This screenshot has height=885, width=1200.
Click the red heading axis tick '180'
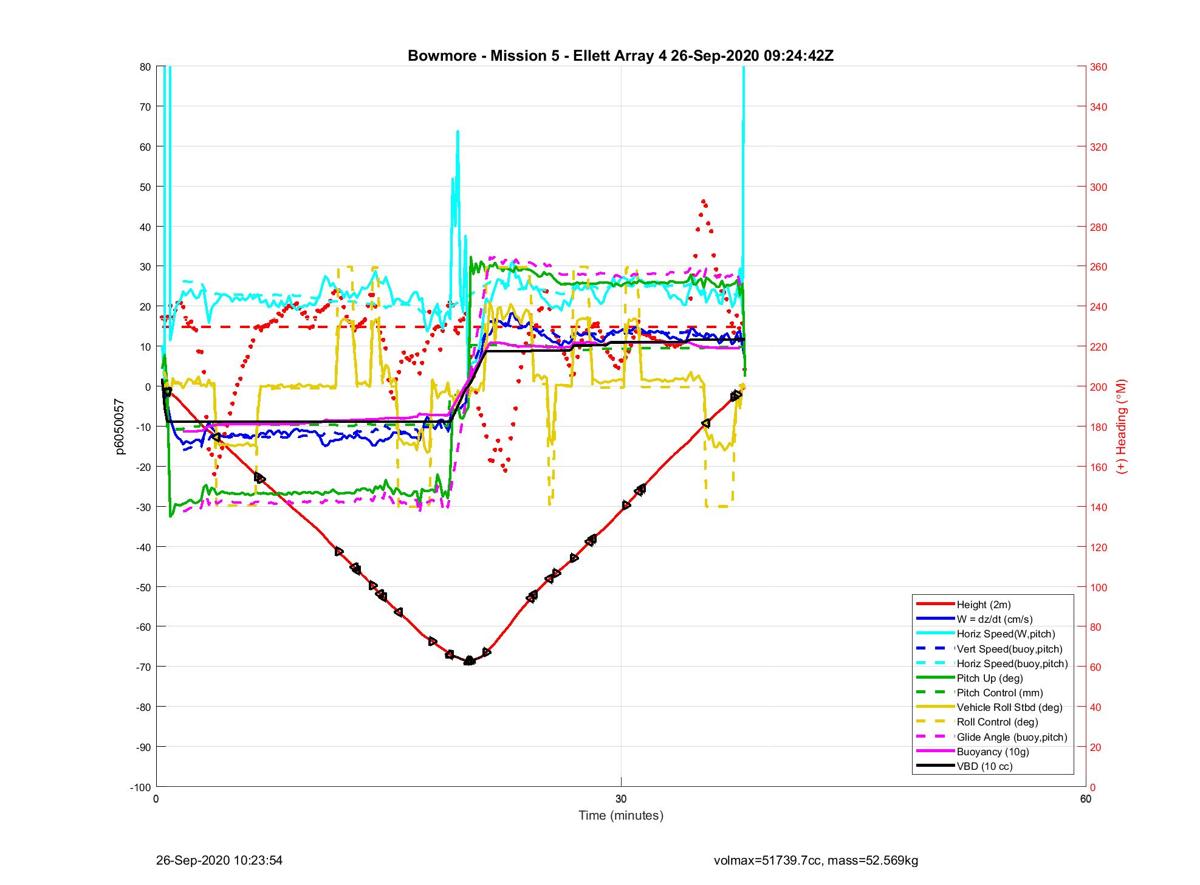1099,427
